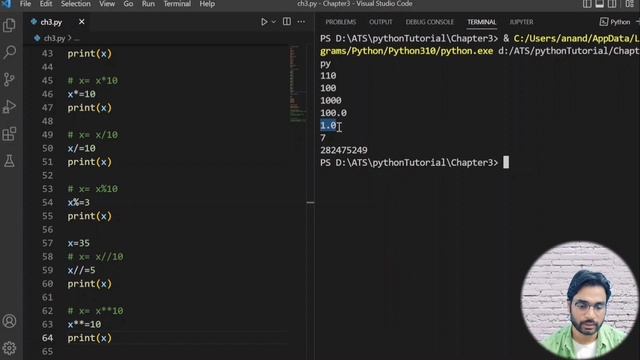640x360 pixels.
Task: Click the editor minimap preview
Action: (297, 84)
